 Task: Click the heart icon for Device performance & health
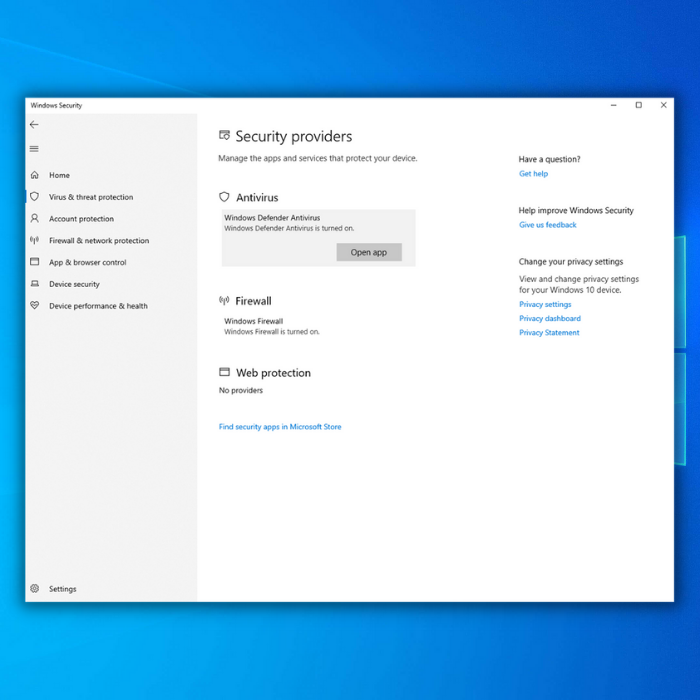34,305
